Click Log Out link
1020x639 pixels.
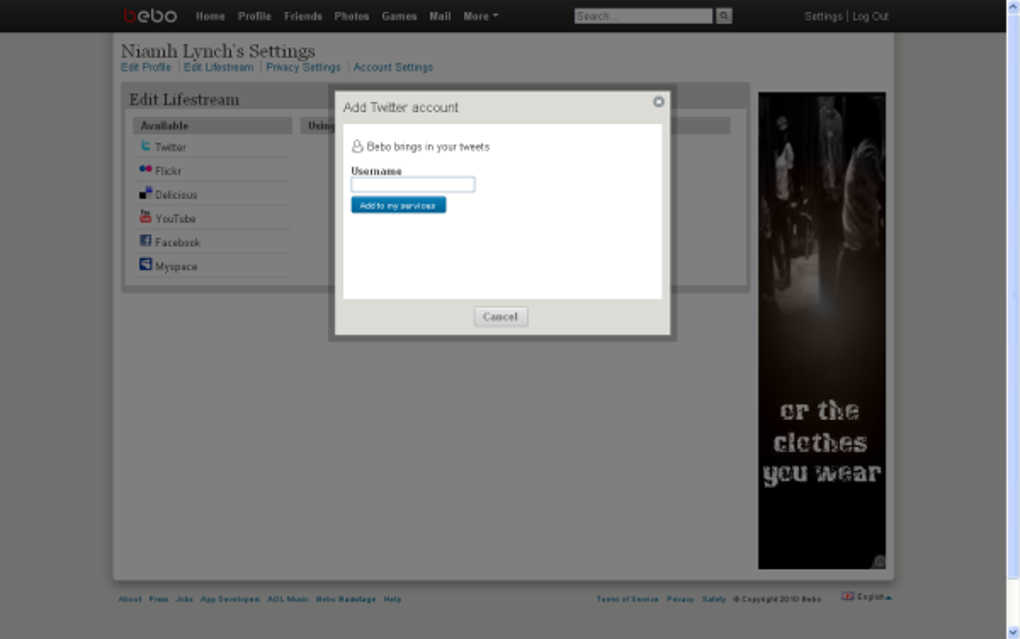click(x=870, y=16)
